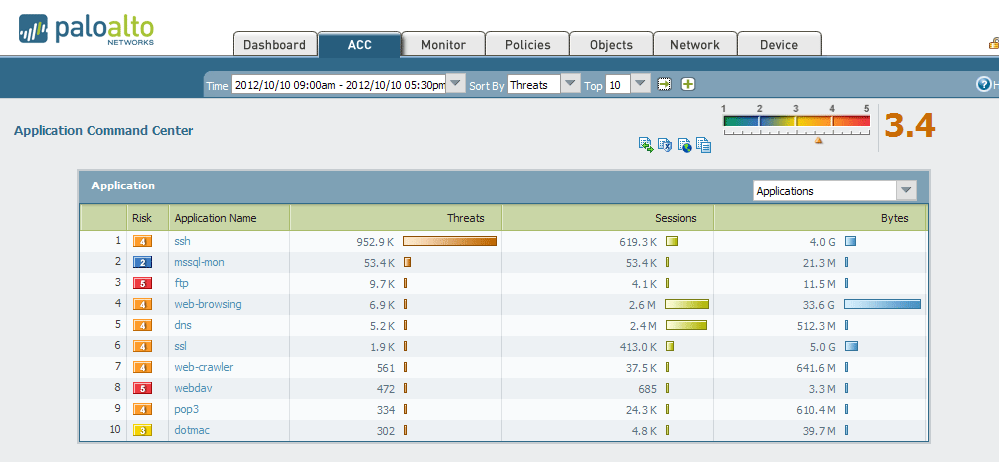Click the globe report icon
The image size is (999, 462).
coord(684,145)
